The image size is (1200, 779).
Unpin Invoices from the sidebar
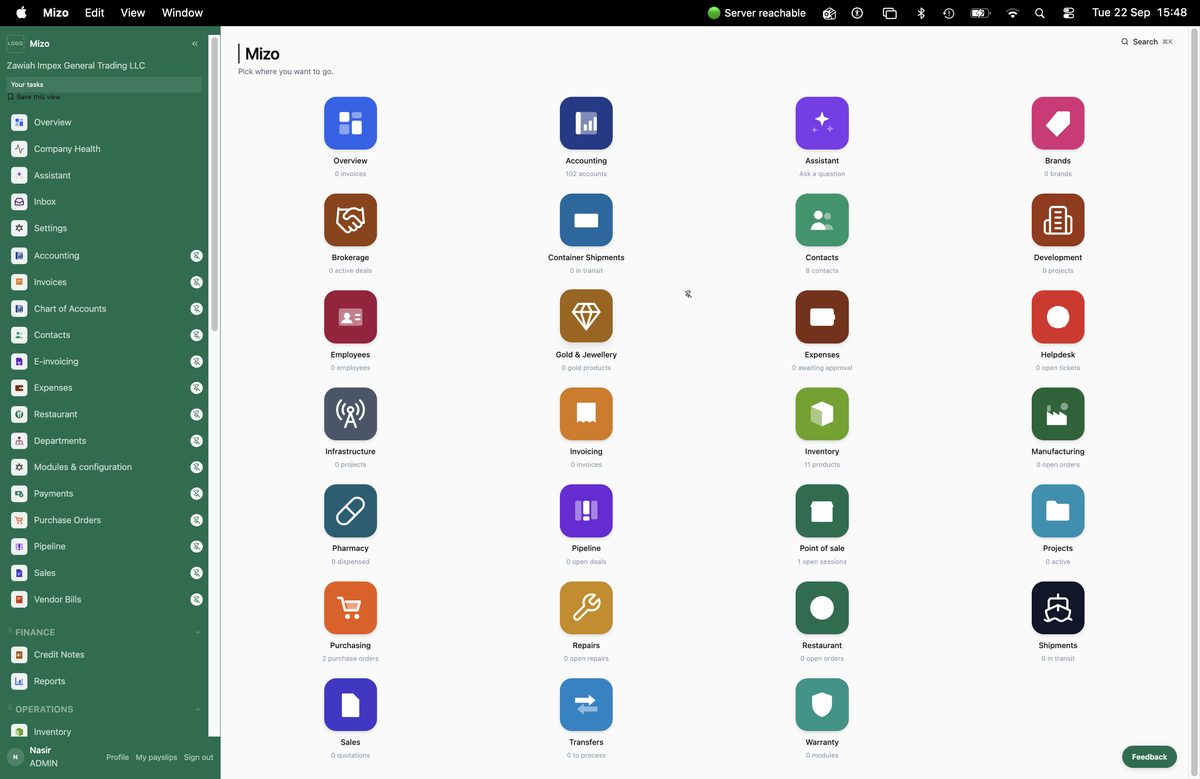coord(197,282)
